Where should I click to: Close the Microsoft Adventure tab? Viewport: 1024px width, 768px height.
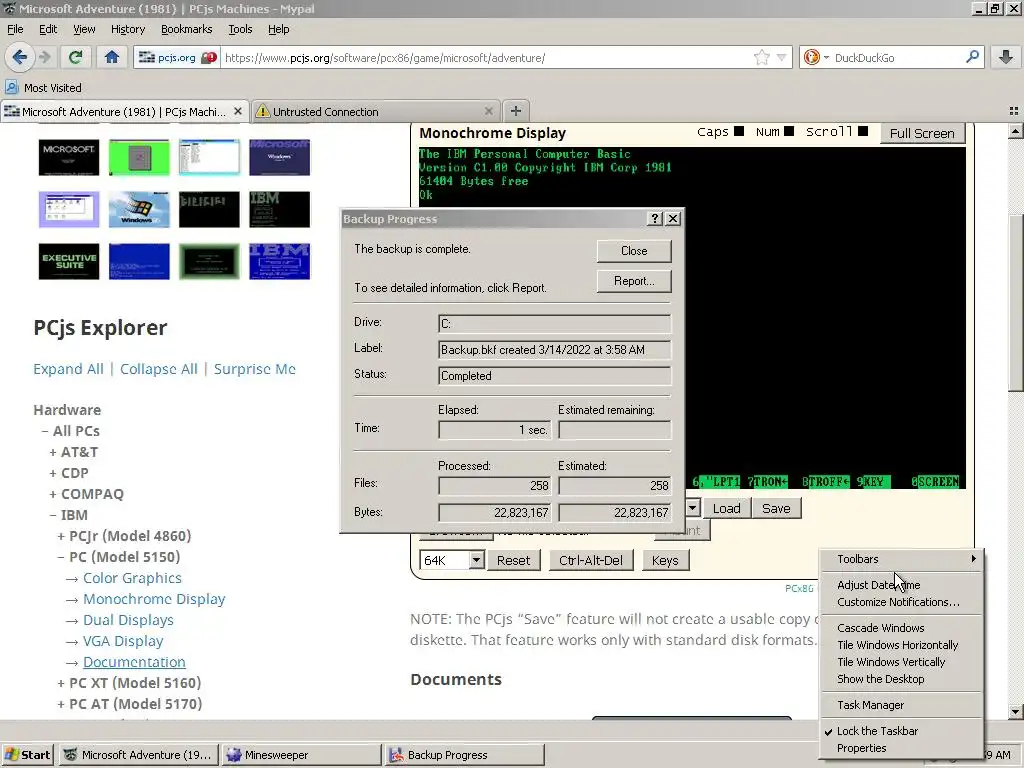point(238,111)
